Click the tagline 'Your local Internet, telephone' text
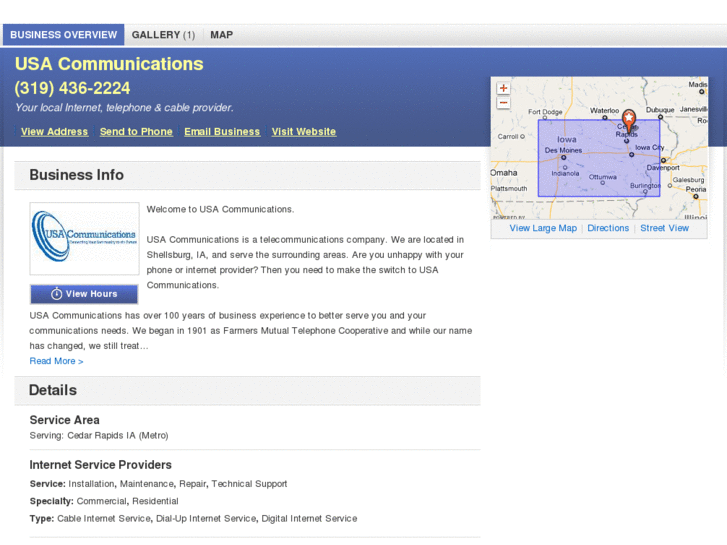This screenshot has height=545, width=727. click(124, 108)
